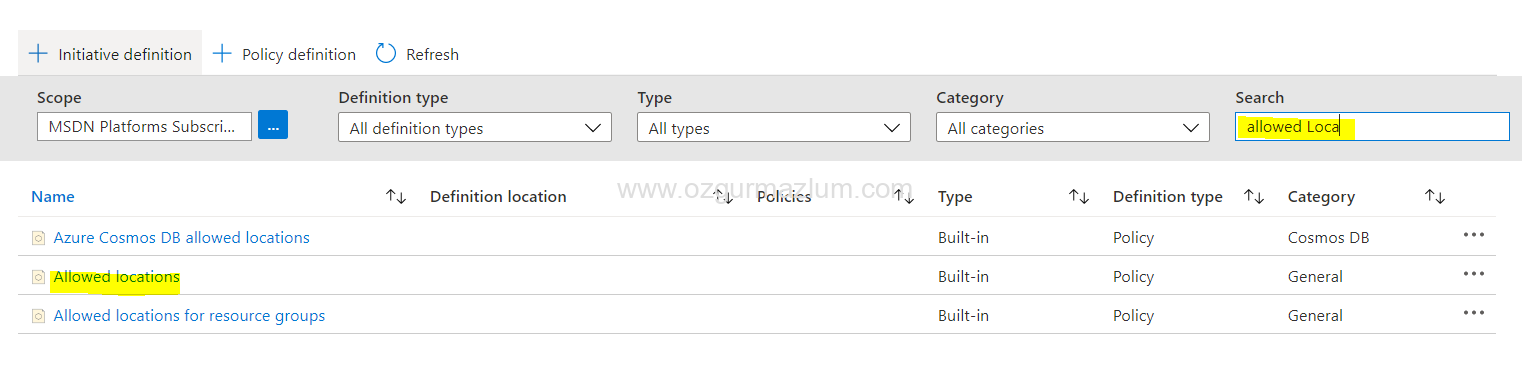The image size is (1522, 366).
Task: Sort by Type column arrows
Action: click(x=1079, y=197)
